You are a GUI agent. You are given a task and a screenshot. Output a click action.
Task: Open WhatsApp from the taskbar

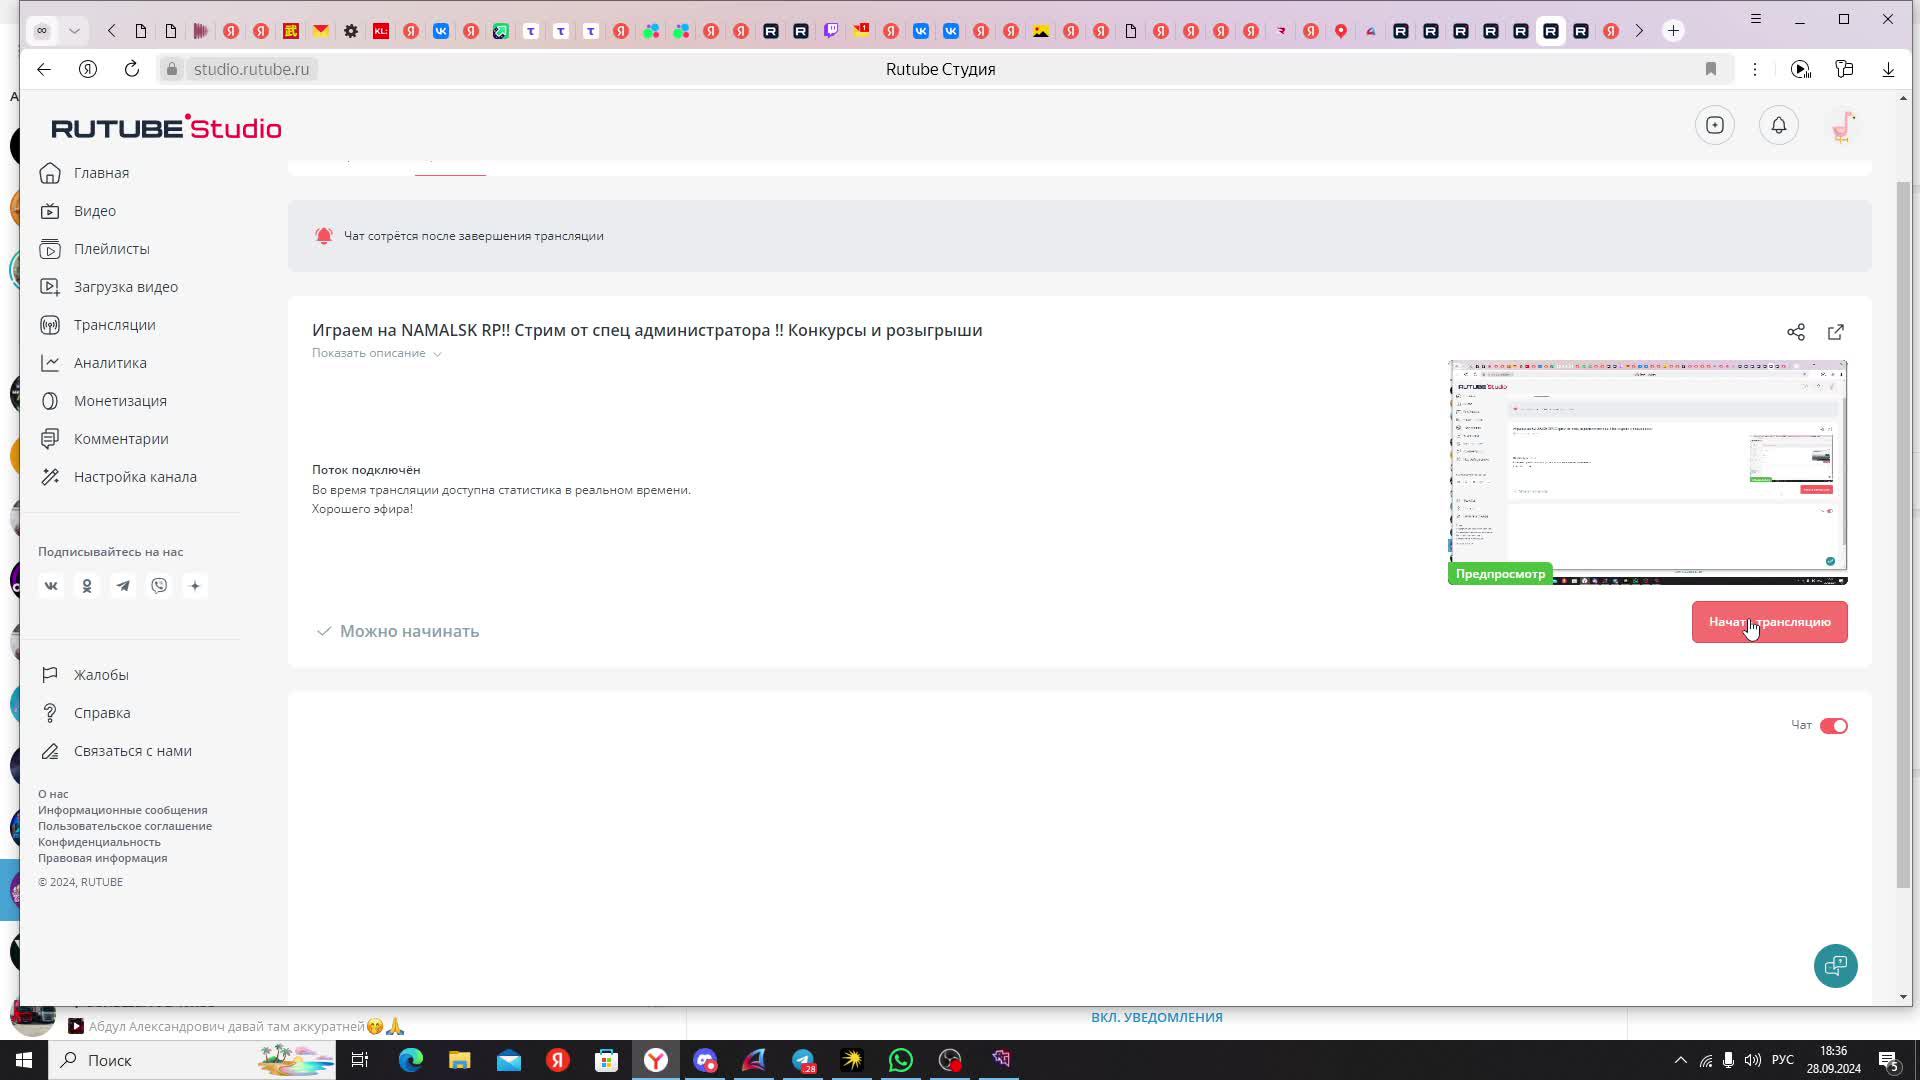[901, 1060]
